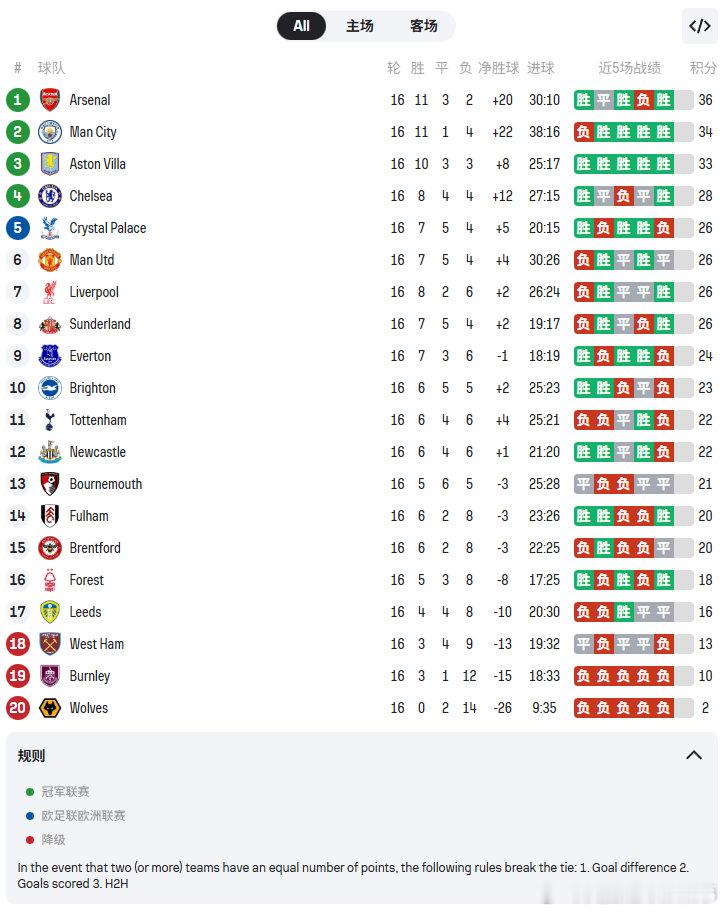Image resolution: width=725 pixels, height=912 pixels.
Task: Click the Chelsea team badge icon
Action: [x=50, y=196]
